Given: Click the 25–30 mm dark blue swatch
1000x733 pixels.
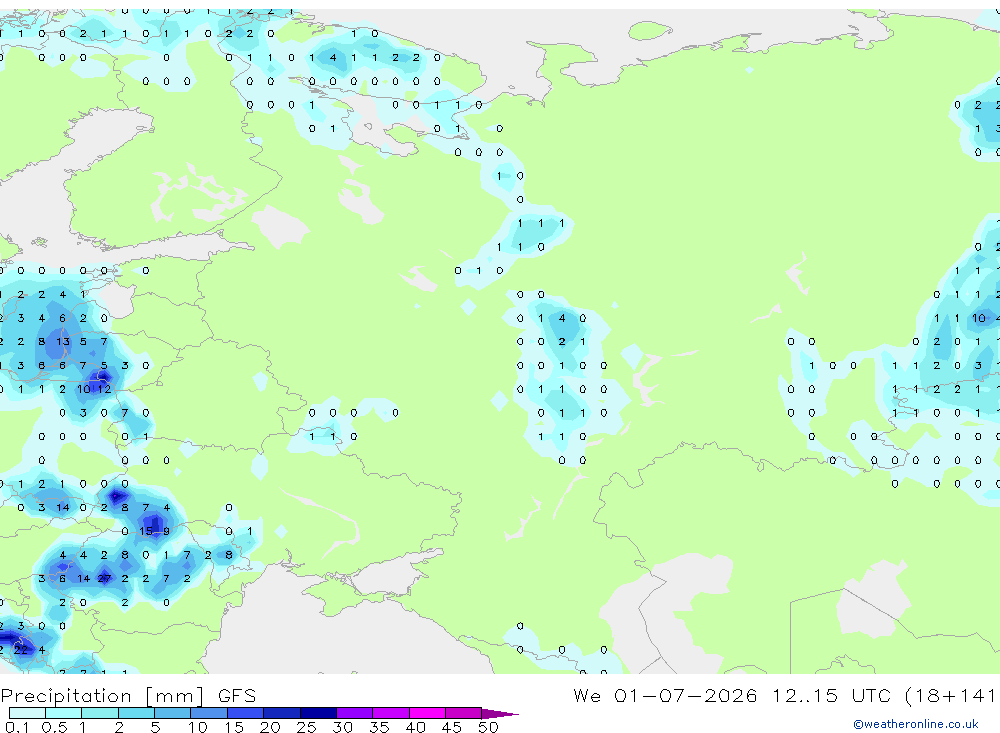Looking at the screenshot, I should pyautogui.click(x=318, y=713).
